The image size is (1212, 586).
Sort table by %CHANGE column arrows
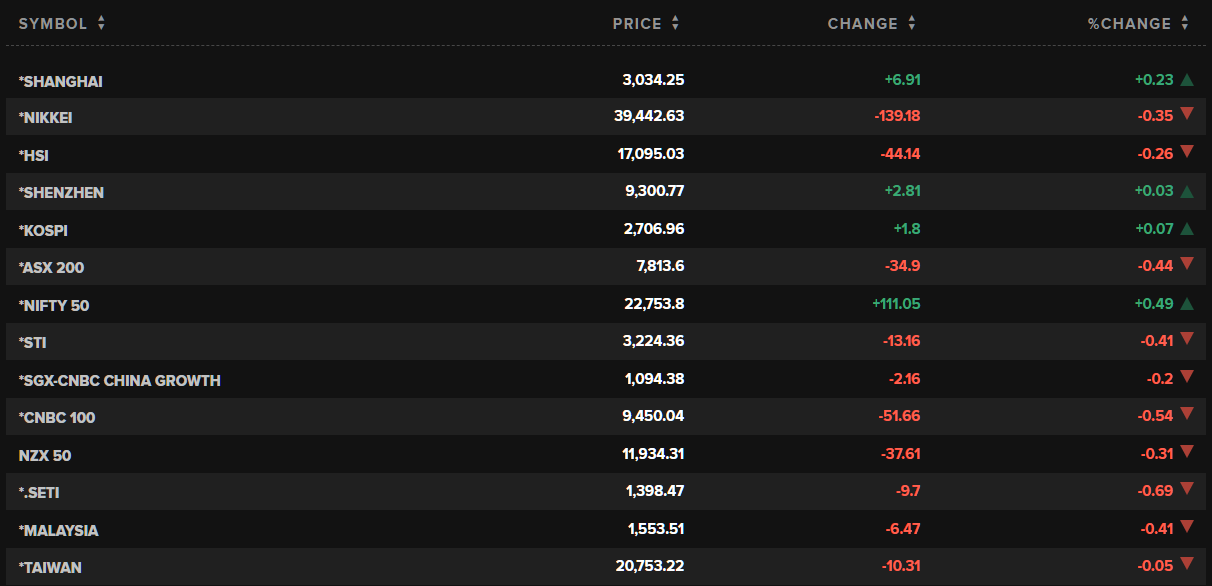(x=1184, y=23)
